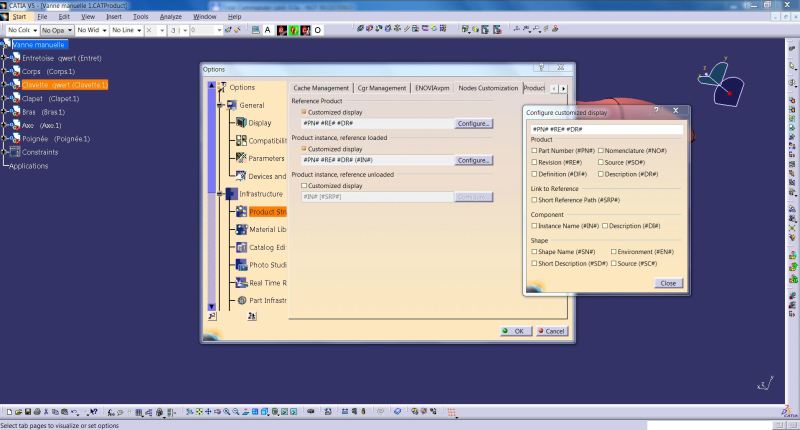Check the Definition (#DF#) checkbox
This screenshot has width=800, height=430.
pos(534,174)
